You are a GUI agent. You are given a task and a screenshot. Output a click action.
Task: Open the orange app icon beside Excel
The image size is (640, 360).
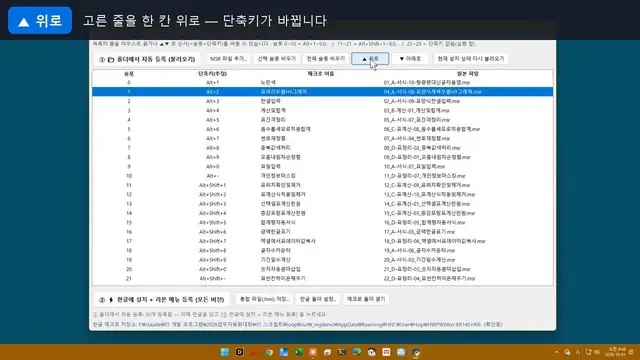(313, 352)
